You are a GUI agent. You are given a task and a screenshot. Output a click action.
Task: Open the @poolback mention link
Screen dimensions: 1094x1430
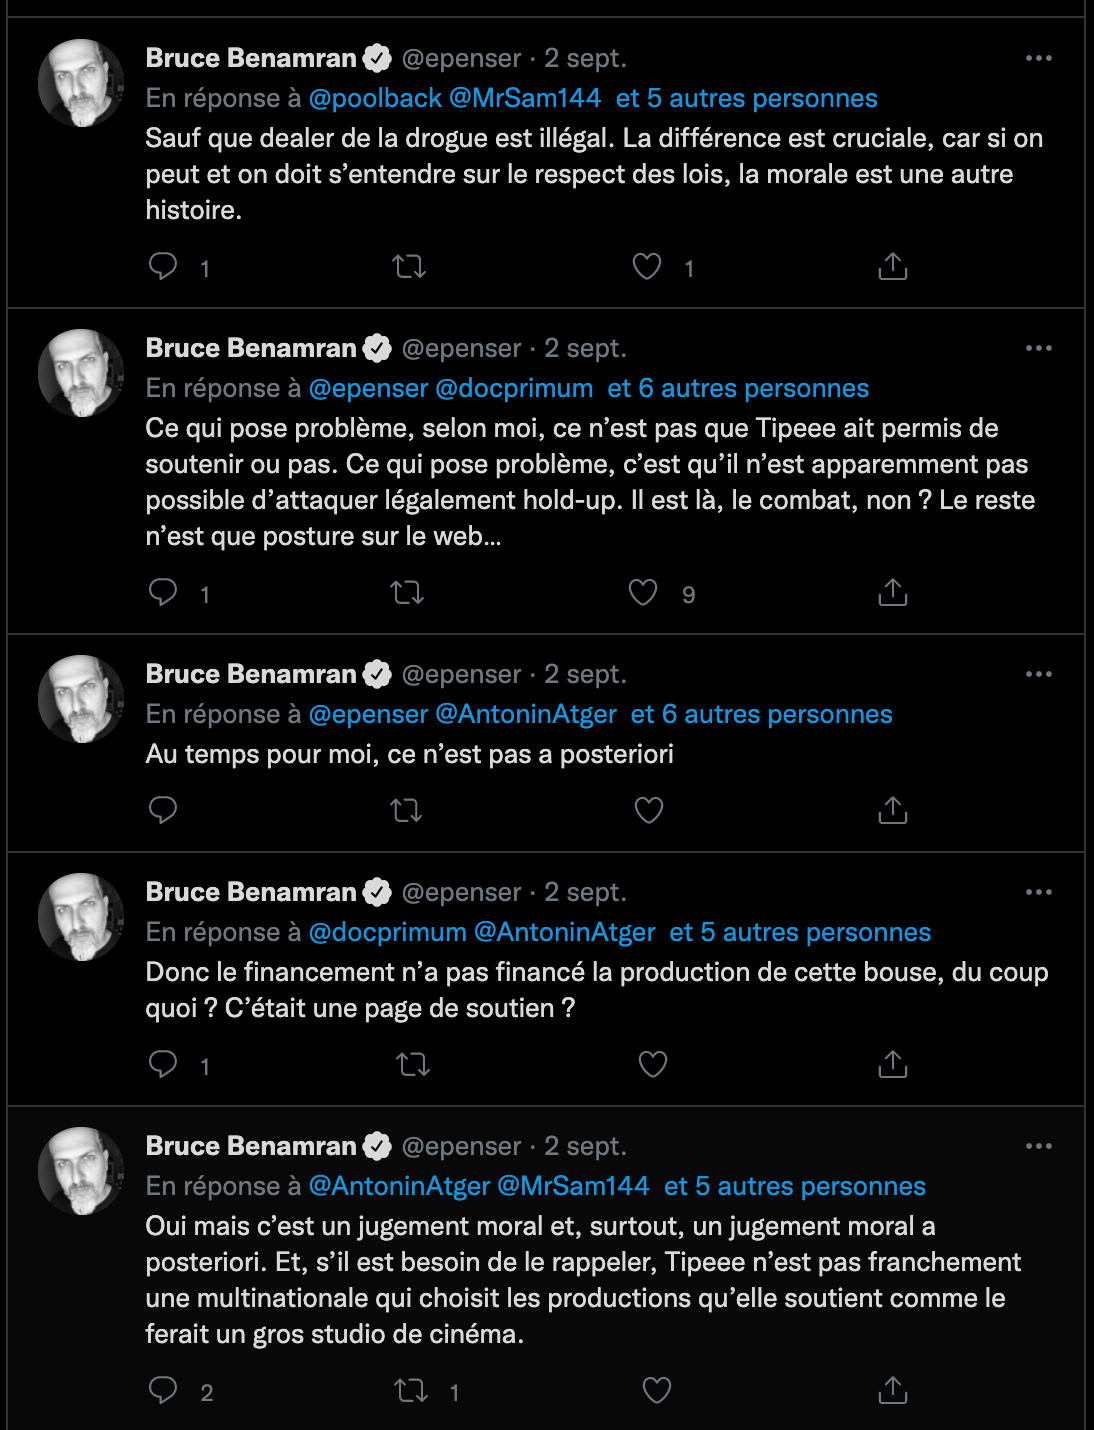(x=375, y=98)
